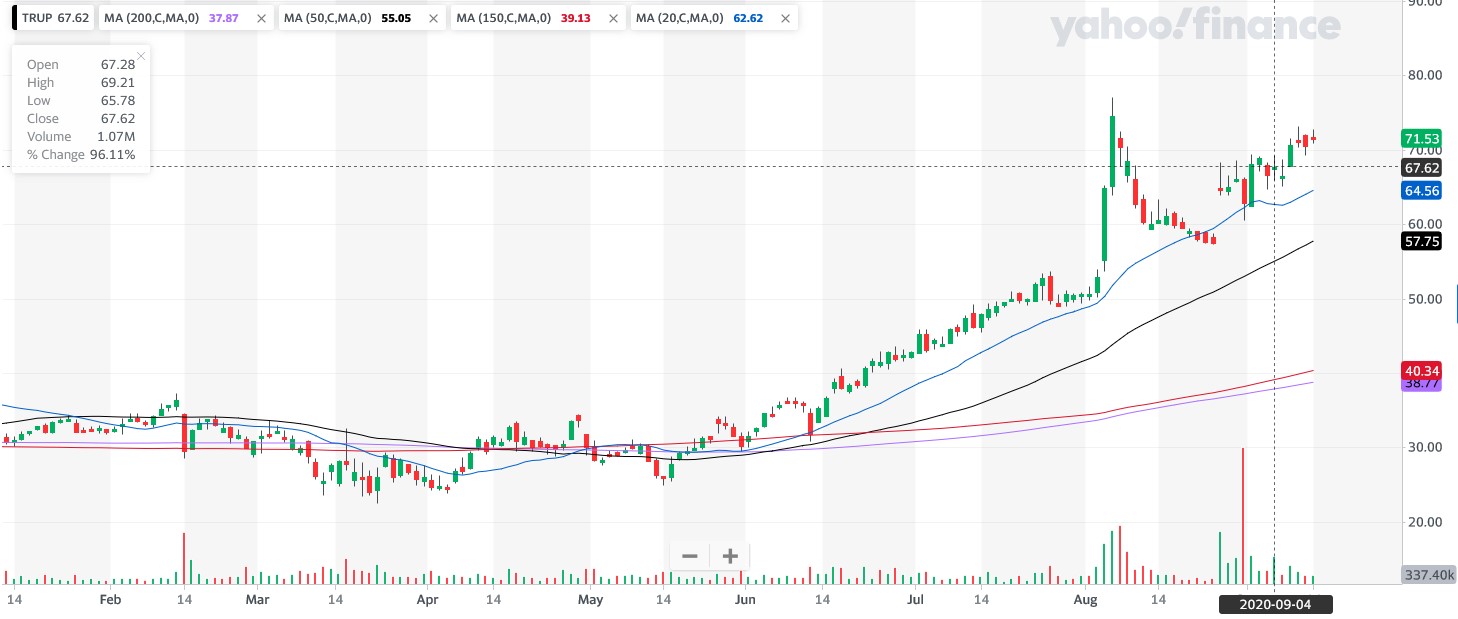The image size is (1458, 619).
Task: Remove the MA (50,C,MA,0) indicator
Action: click(434, 18)
